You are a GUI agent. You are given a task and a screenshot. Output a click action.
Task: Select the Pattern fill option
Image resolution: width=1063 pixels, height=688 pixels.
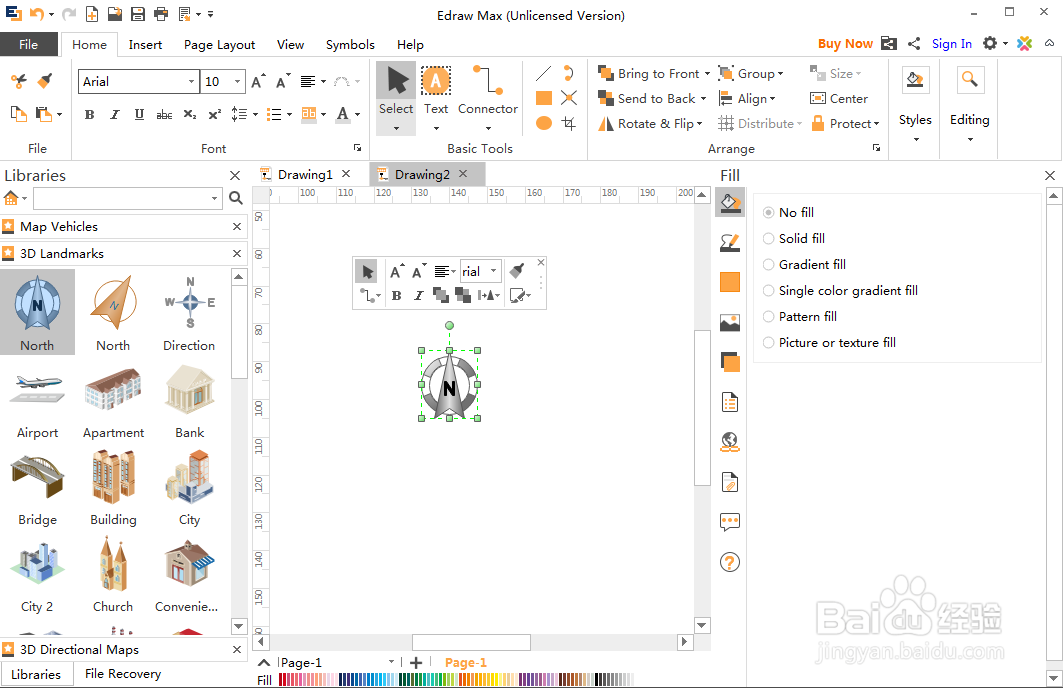click(x=800, y=317)
